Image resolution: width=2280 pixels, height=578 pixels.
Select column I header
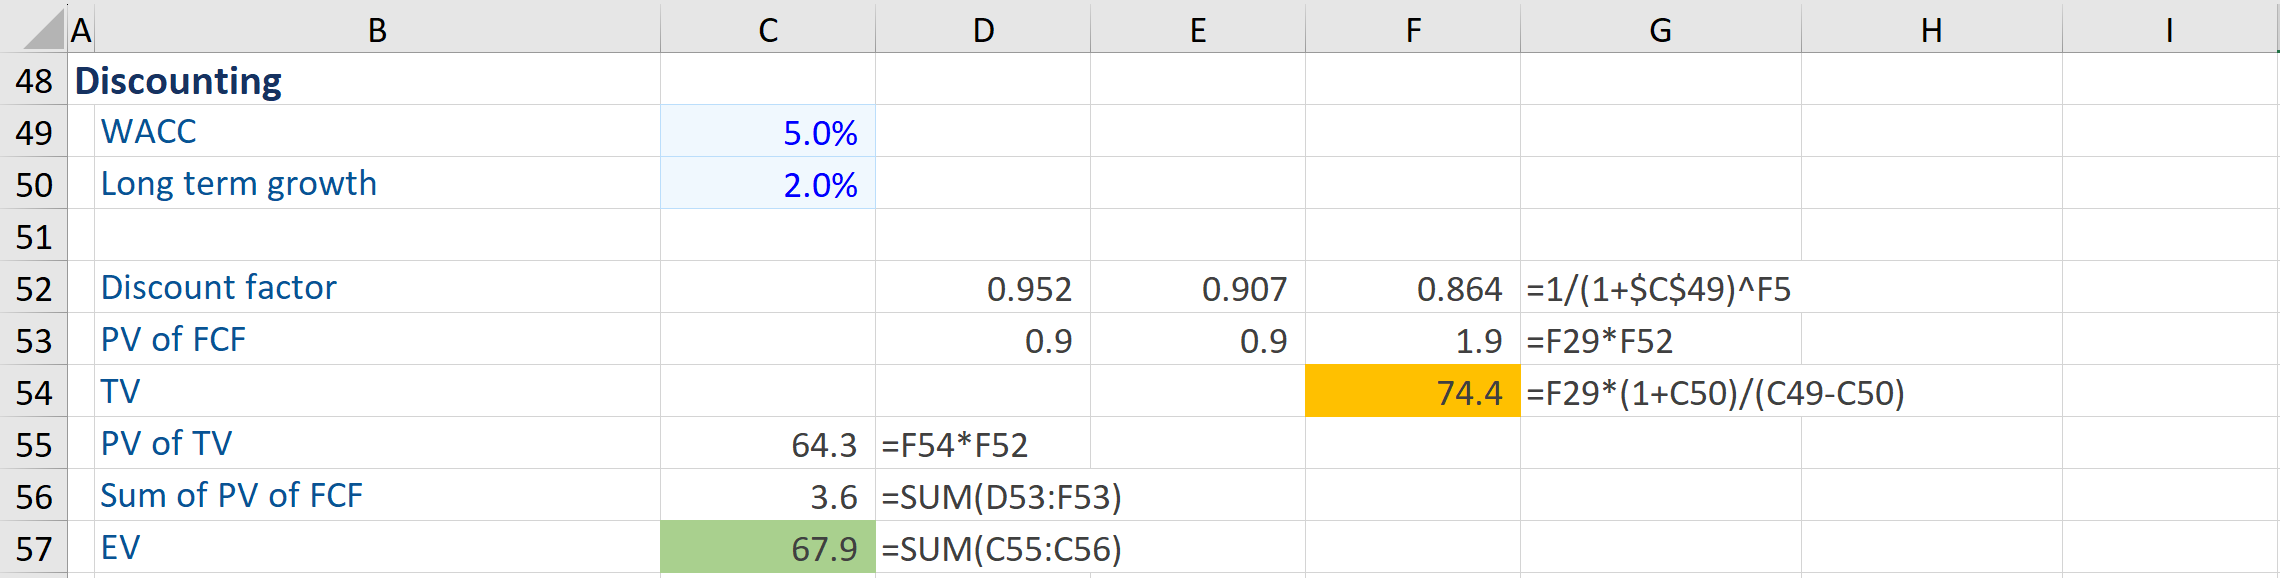[x=2170, y=29]
